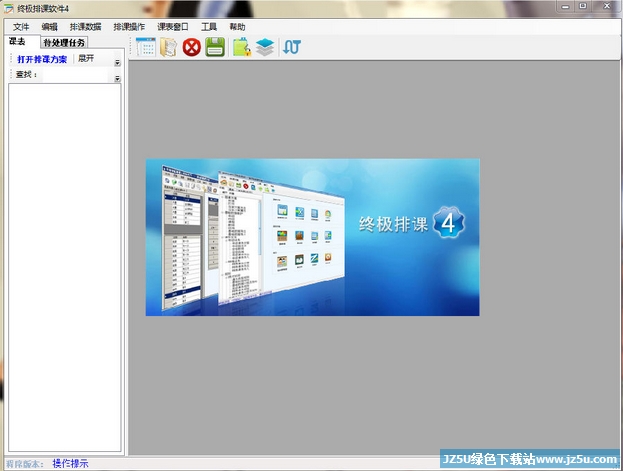Open the 文件 menu

(x=21, y=27)
